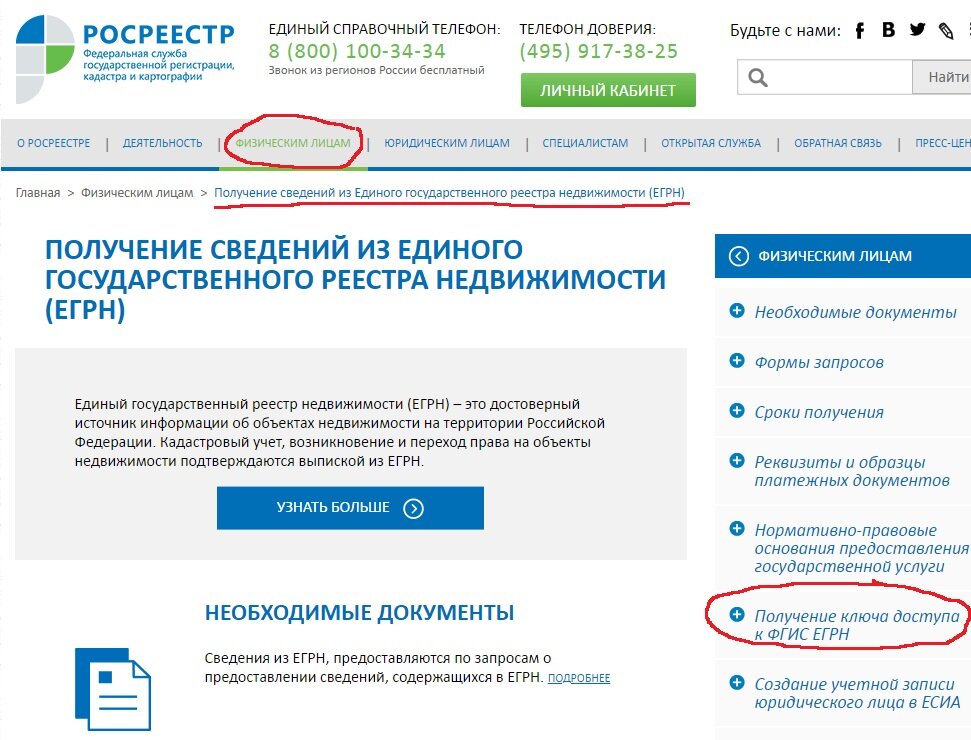Click the magnifier icon in search box
The image size is (971, 740).
(x=758, y=77)
